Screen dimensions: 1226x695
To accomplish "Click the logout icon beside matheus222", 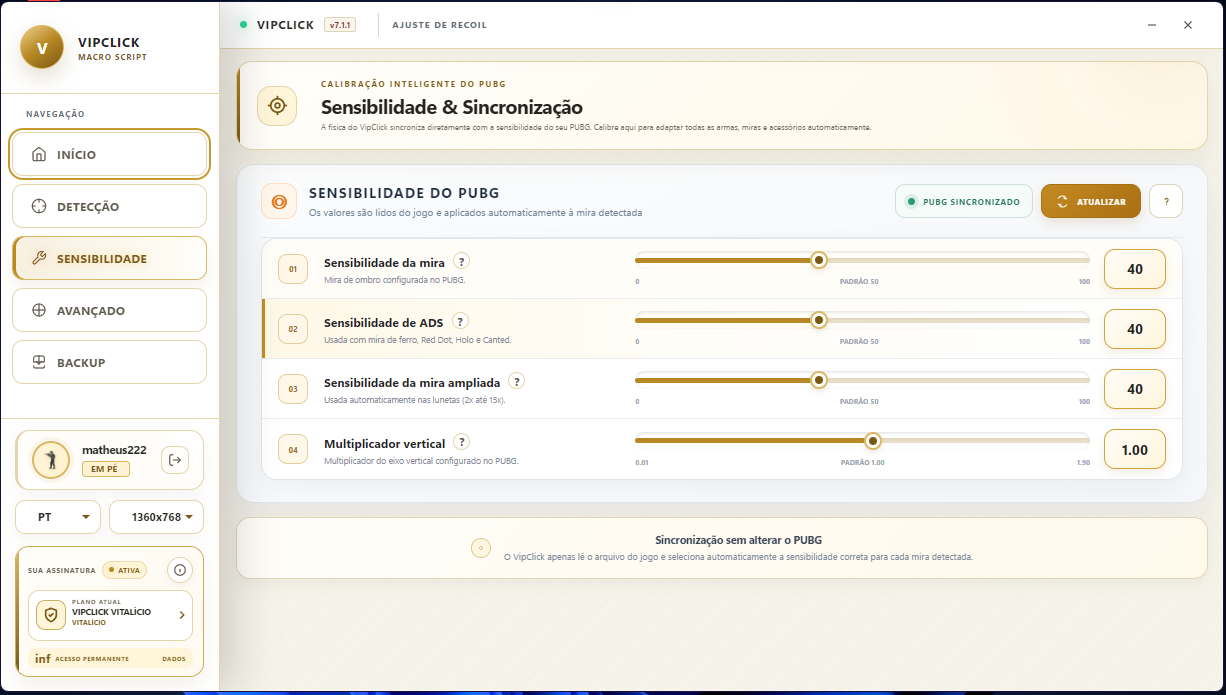I will [175, 460].
